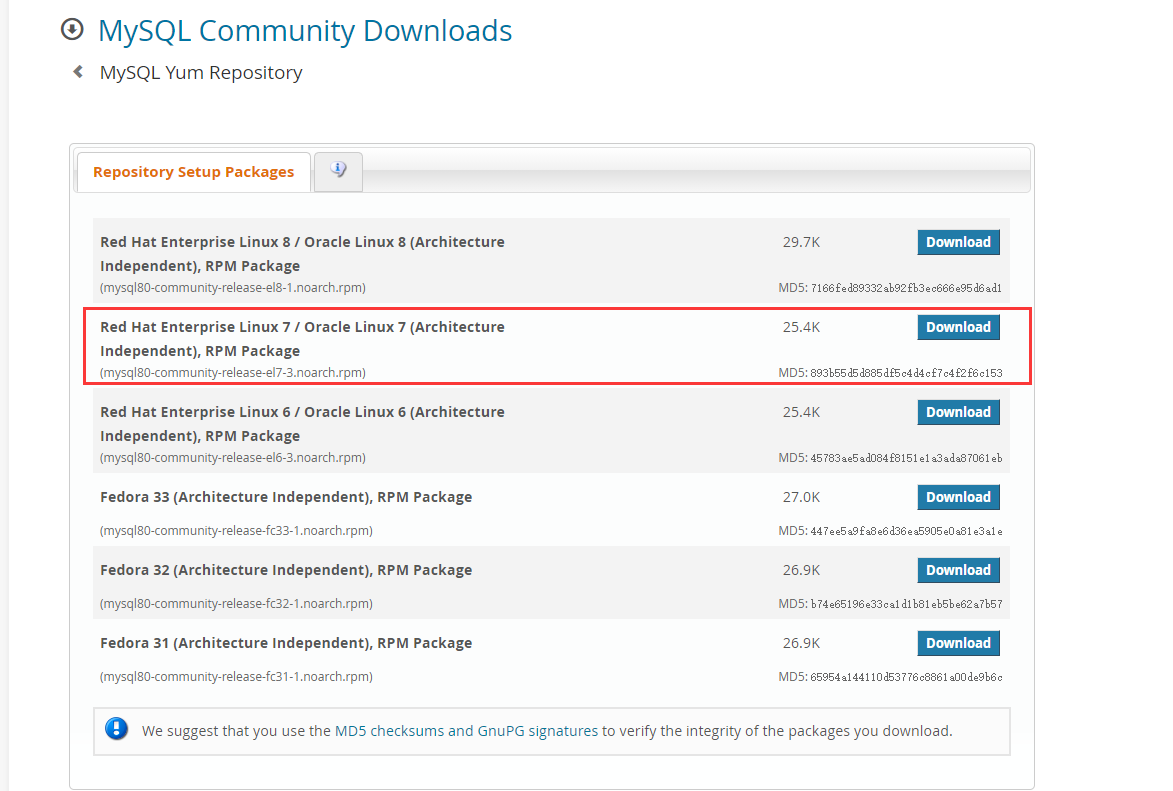Go back to MySQL Yum Repository
The width and height of the screenshot is (1173, 791).
click(x=201, y=73)
